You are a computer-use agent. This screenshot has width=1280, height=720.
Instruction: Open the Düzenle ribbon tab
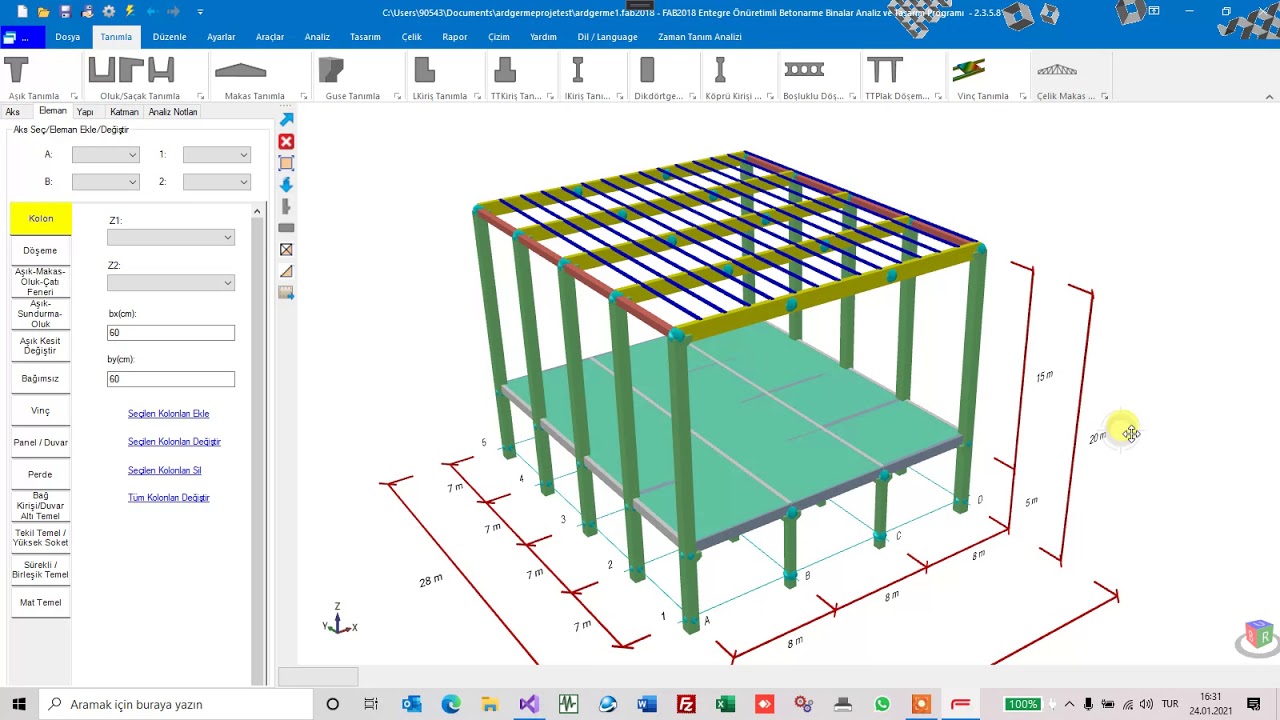(169, 37)
